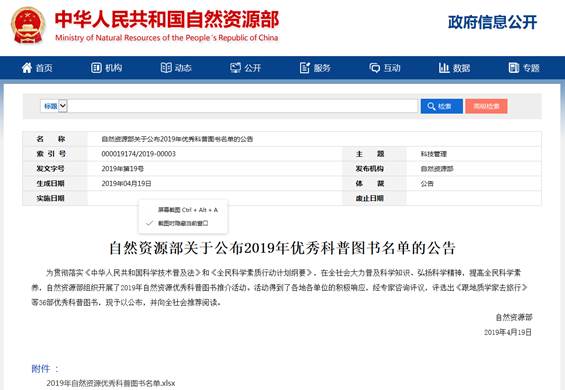Focus the search text input box
Image resolution: width=565 pixels, height=390 pixels.
(242, 106)
